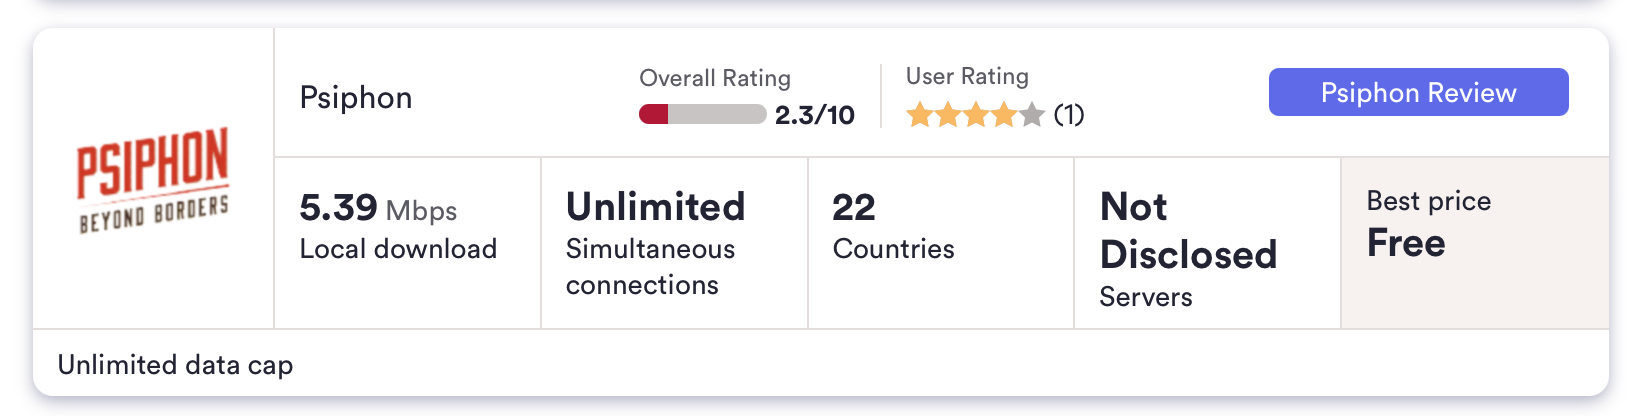Click the Local download label

398,249
